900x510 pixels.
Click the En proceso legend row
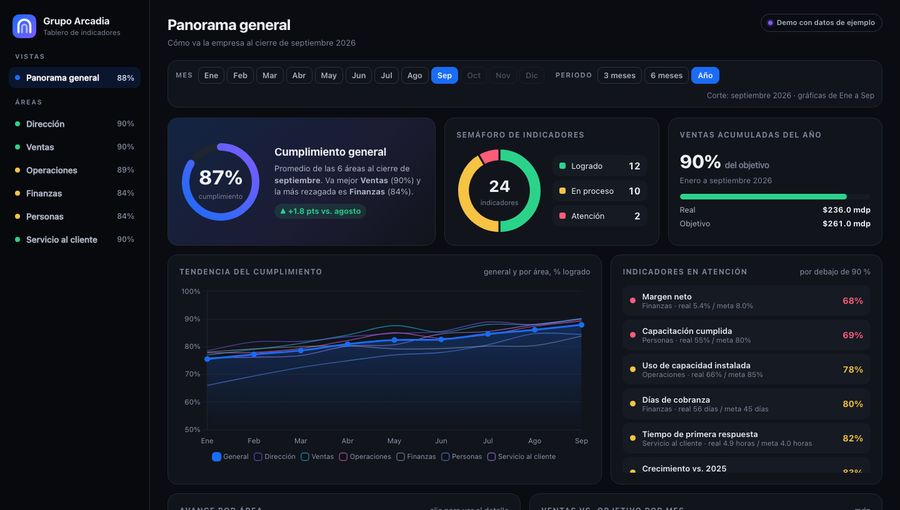tap(600, 191)
